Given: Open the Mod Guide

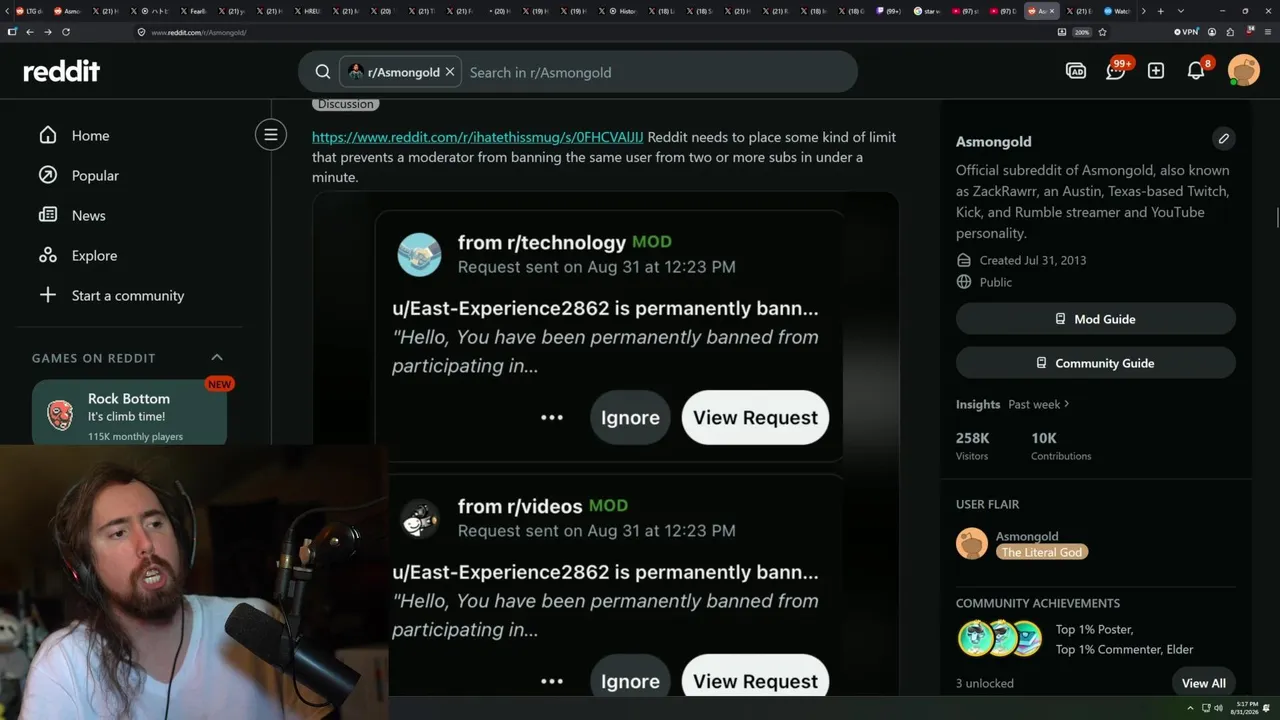Looking at the screenshot, I should [x=1096, y=319].
